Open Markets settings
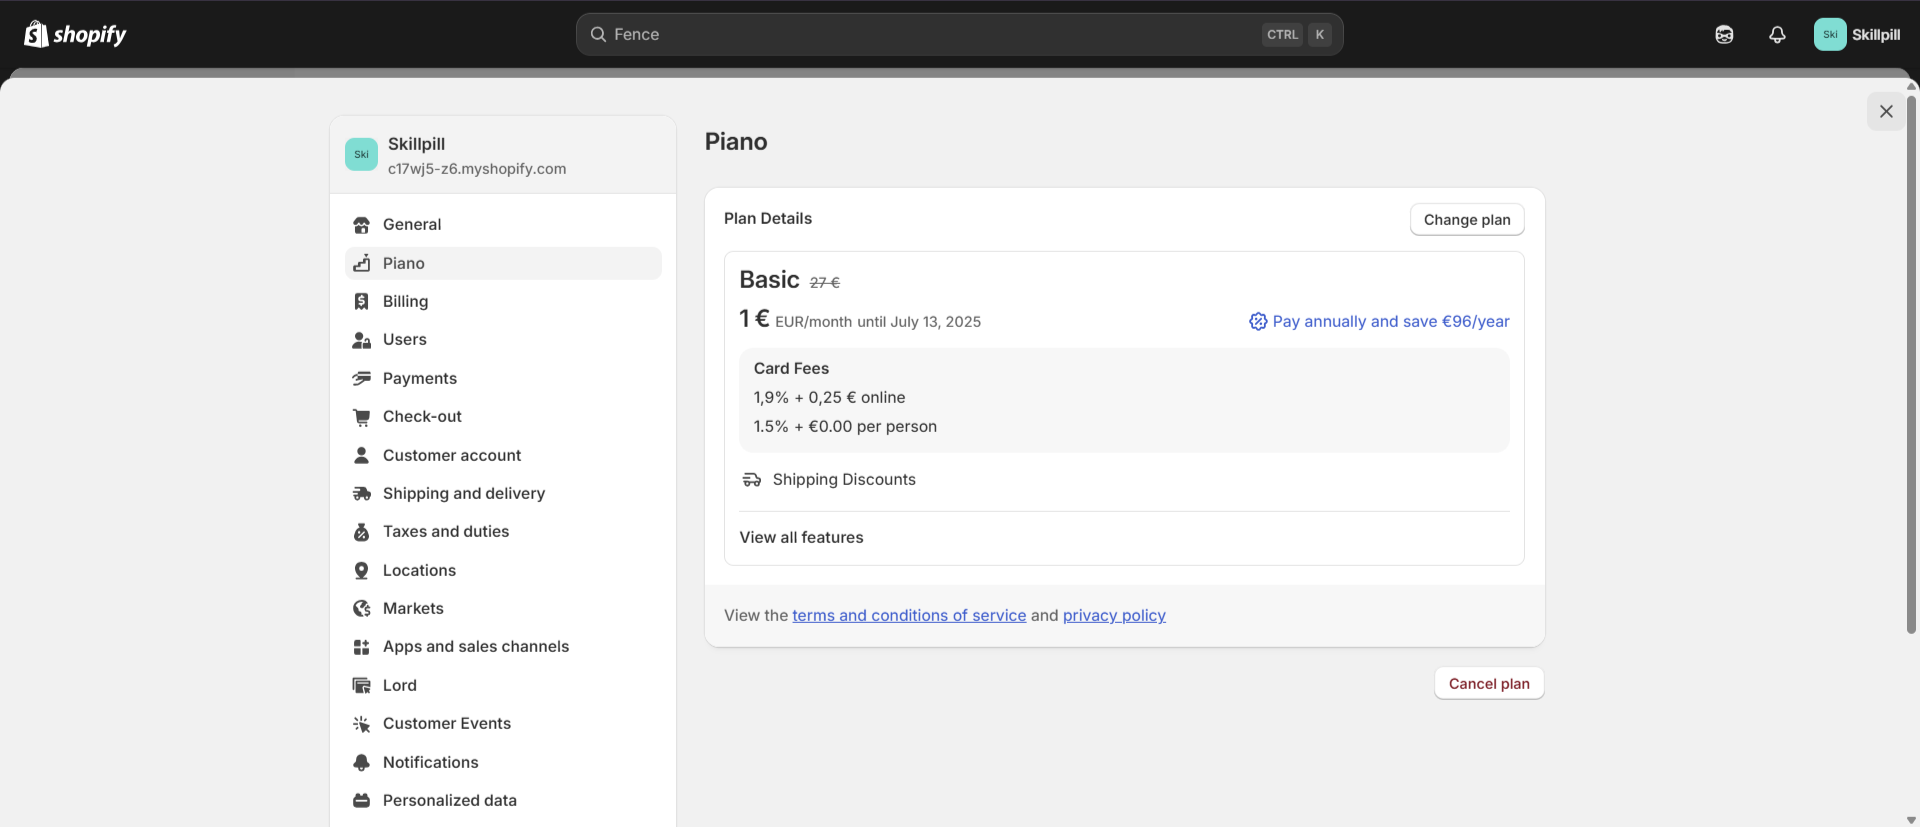Viewport: 1920px width, 827px height. (x=503, y=608)
